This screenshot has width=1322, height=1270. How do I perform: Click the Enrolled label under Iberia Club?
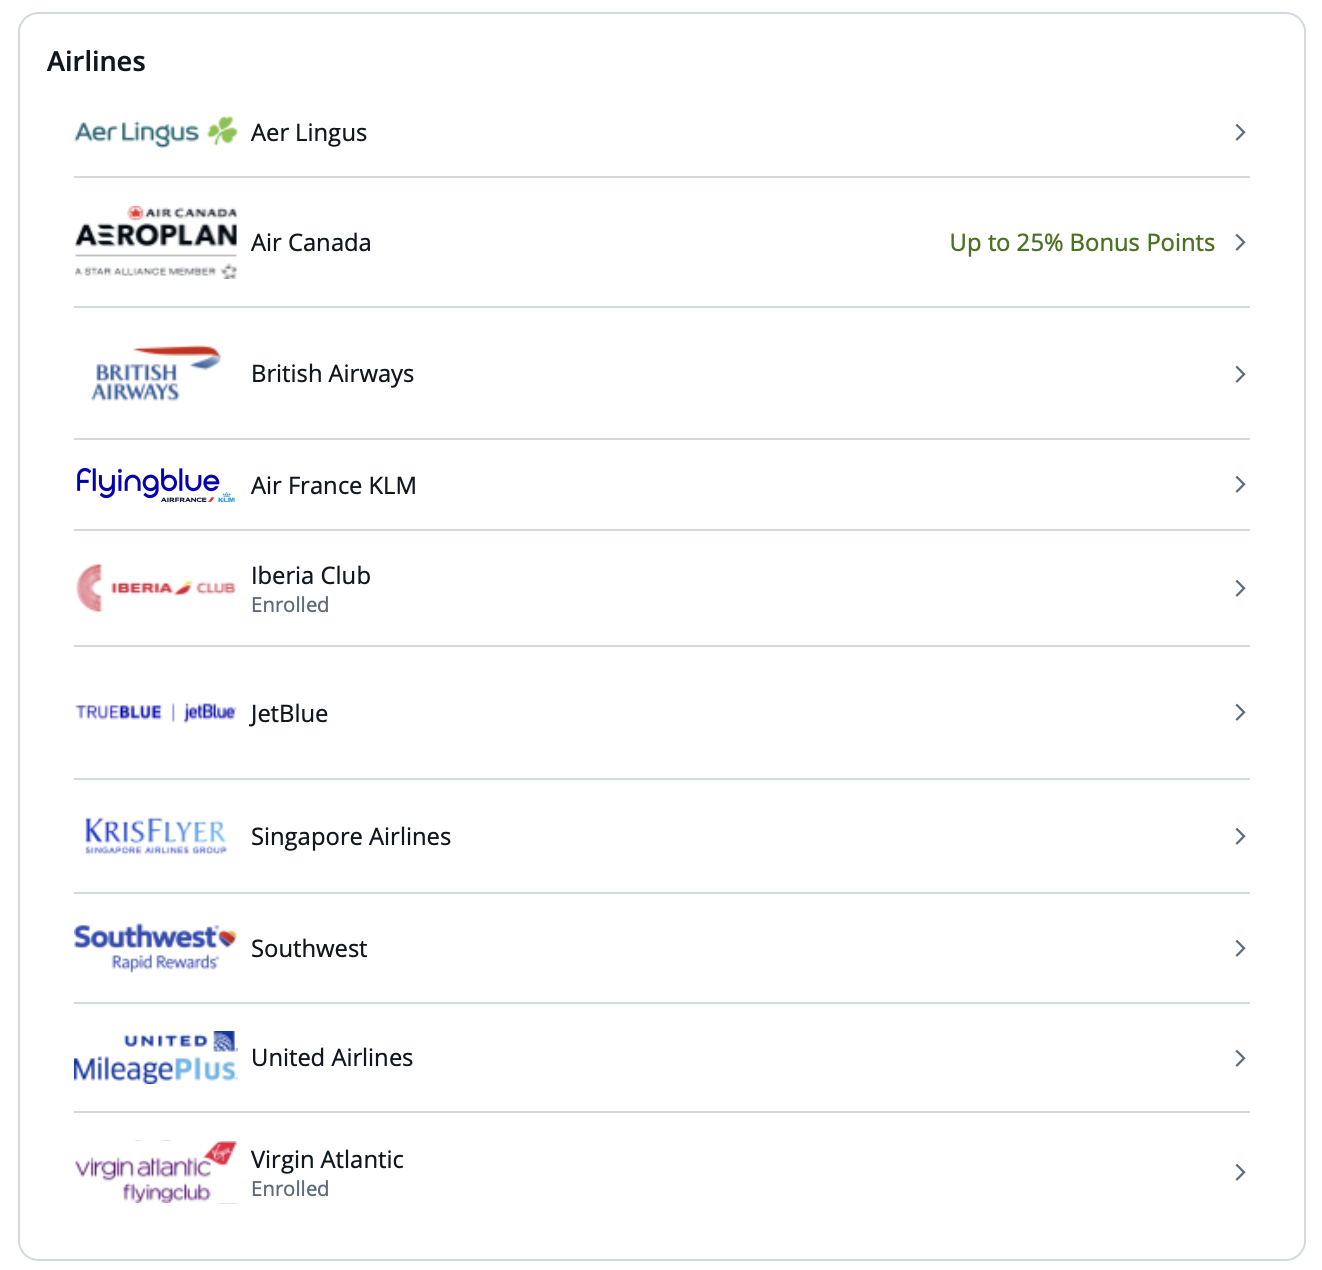pos(290,604)
